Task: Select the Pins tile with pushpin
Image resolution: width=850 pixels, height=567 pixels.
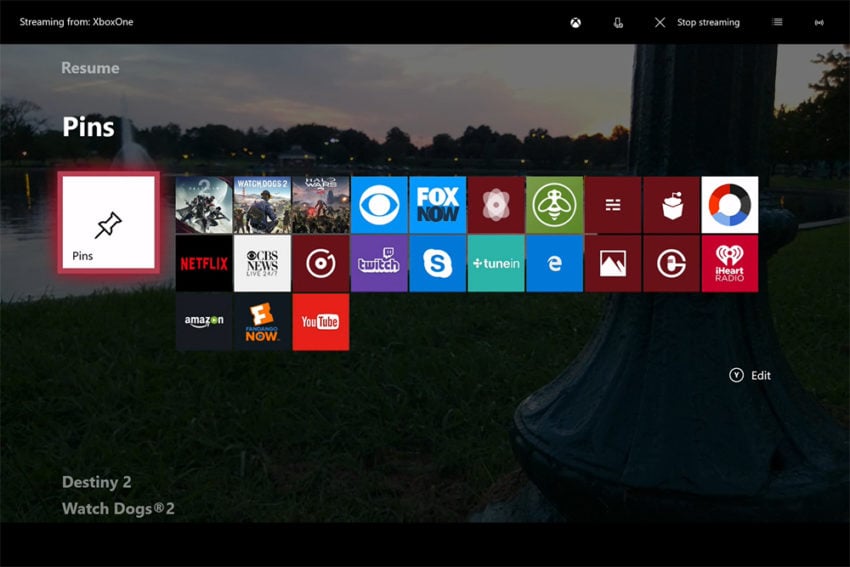Action: point(108,222)
